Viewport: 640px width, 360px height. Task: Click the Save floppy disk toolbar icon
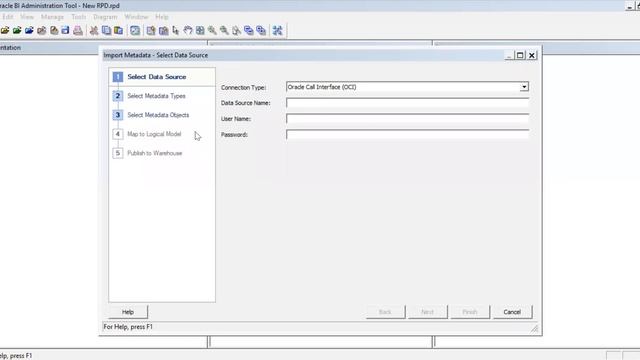tap(66, 31)
